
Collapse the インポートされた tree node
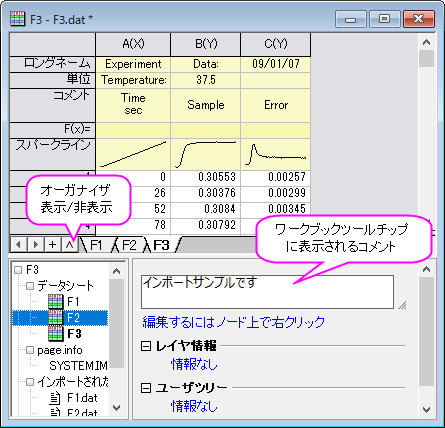30,382
